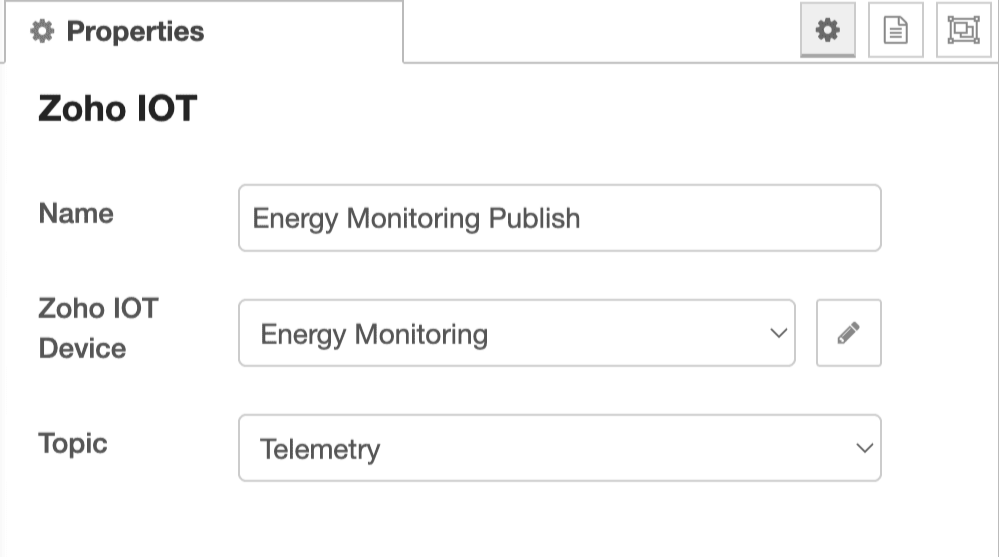Place cursor in Energy Monitoring Publish text
This screenshot has width=999, height=557.
coord(416,218)
